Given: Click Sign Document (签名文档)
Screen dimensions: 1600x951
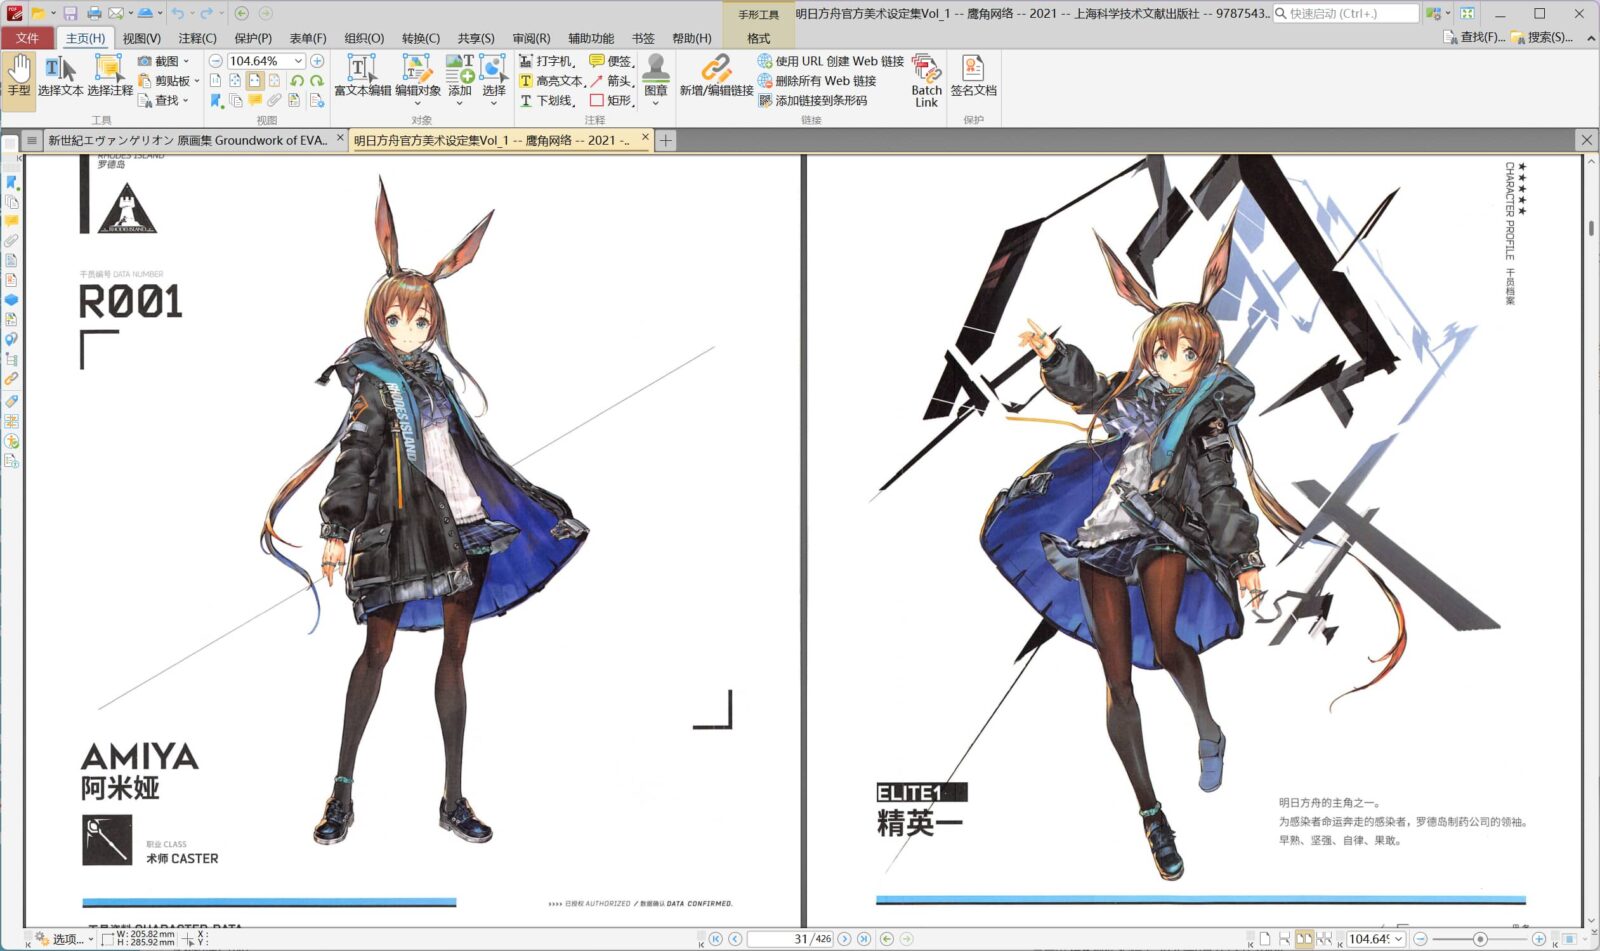Looking at the screenshot, I should tap(973, 76).
